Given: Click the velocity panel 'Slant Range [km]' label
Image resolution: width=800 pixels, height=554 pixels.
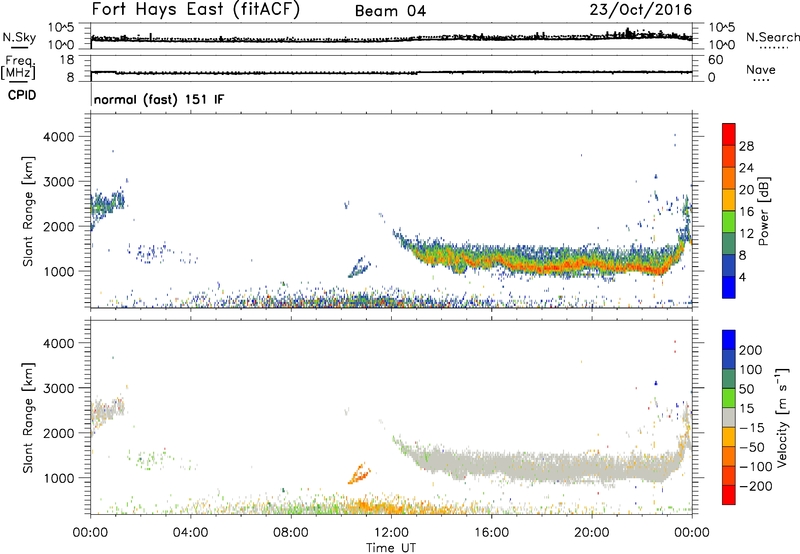Looking at the screenshot, I should tap(28, 417).
